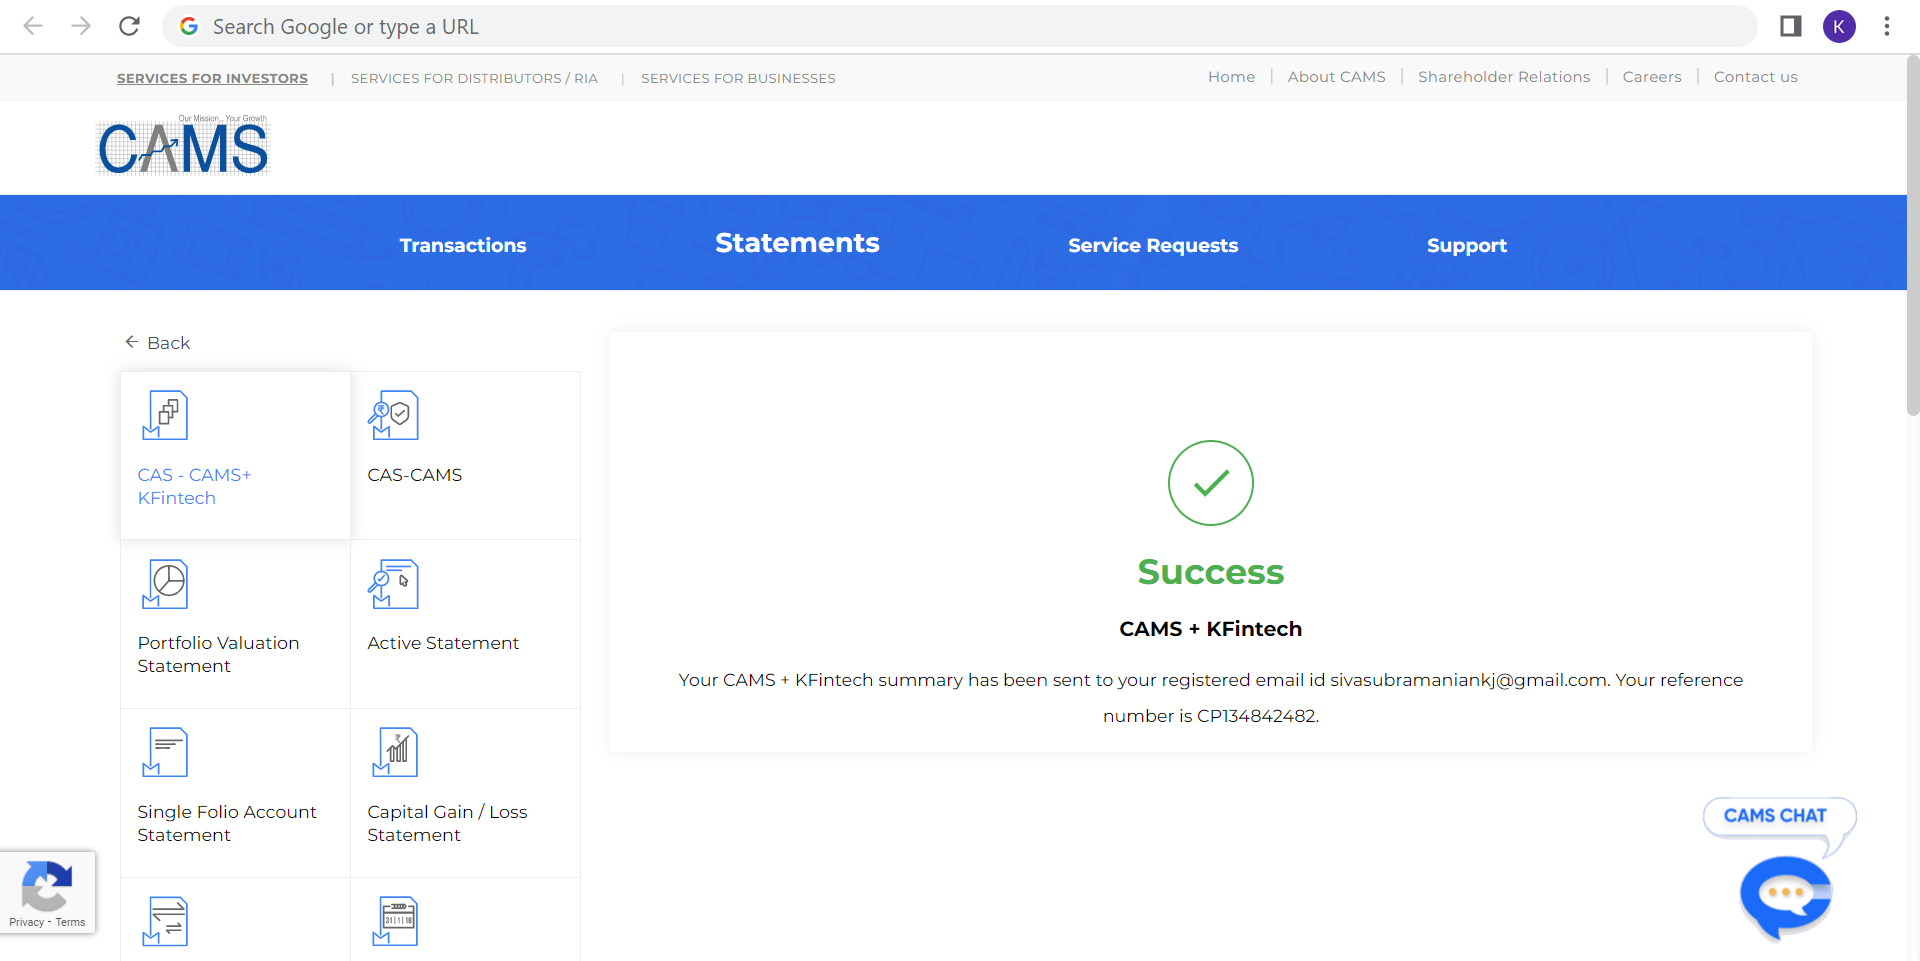
Task: Open Contact us link
Action: pos(1755,77)
